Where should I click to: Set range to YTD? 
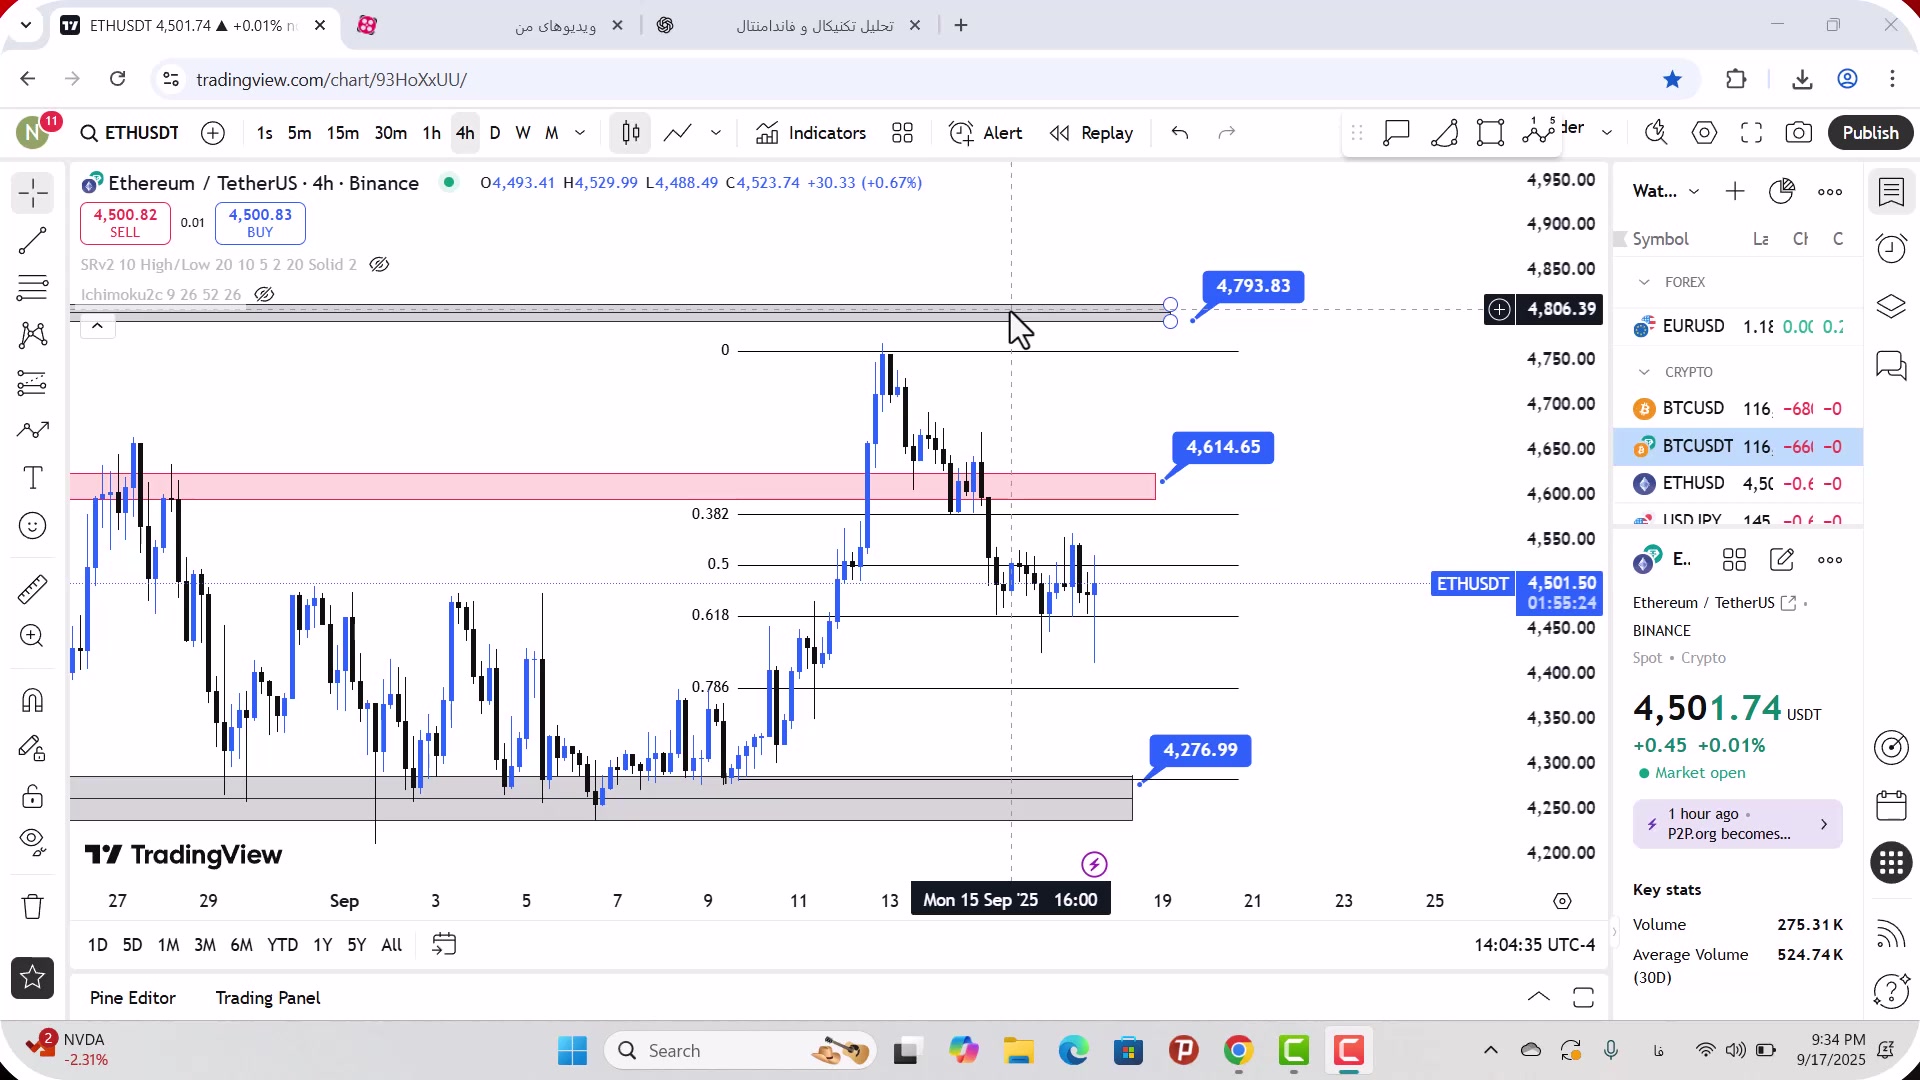click(282, 945)
